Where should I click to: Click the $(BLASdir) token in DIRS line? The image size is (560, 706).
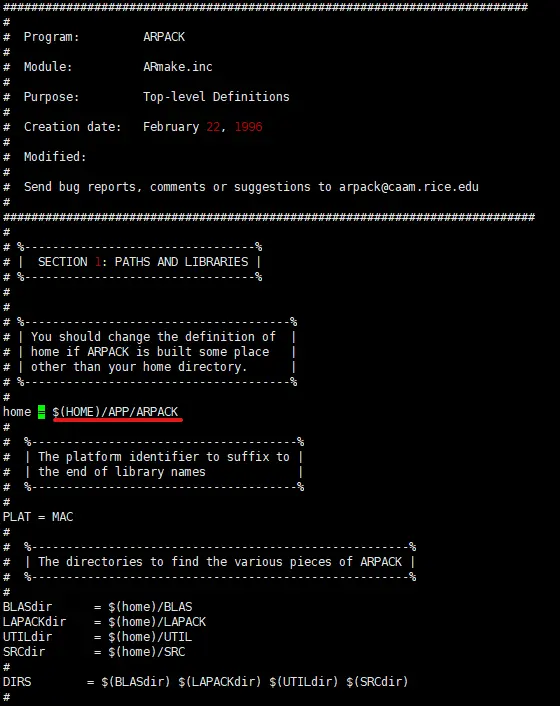tap(136, 682)
